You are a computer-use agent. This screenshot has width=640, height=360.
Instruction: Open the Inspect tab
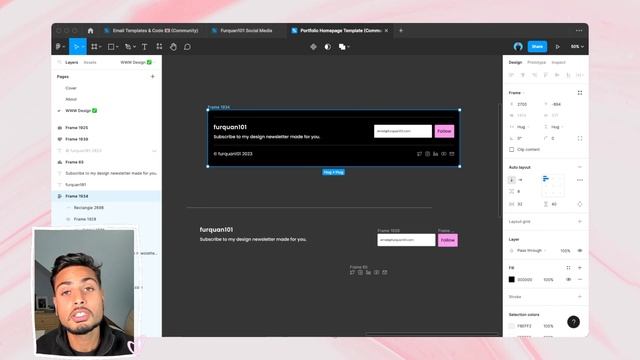558,62
